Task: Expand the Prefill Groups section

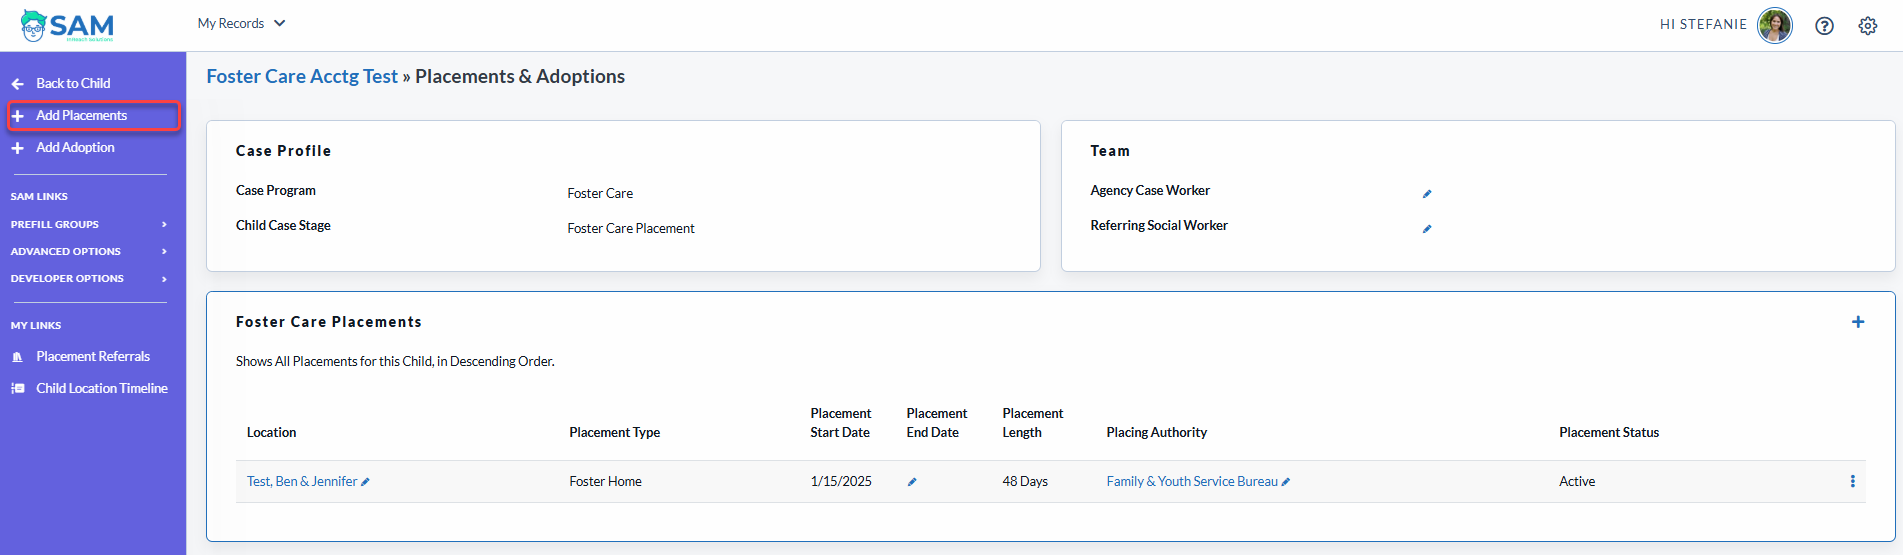Action: pyautogui.click(x=88, y=224)
